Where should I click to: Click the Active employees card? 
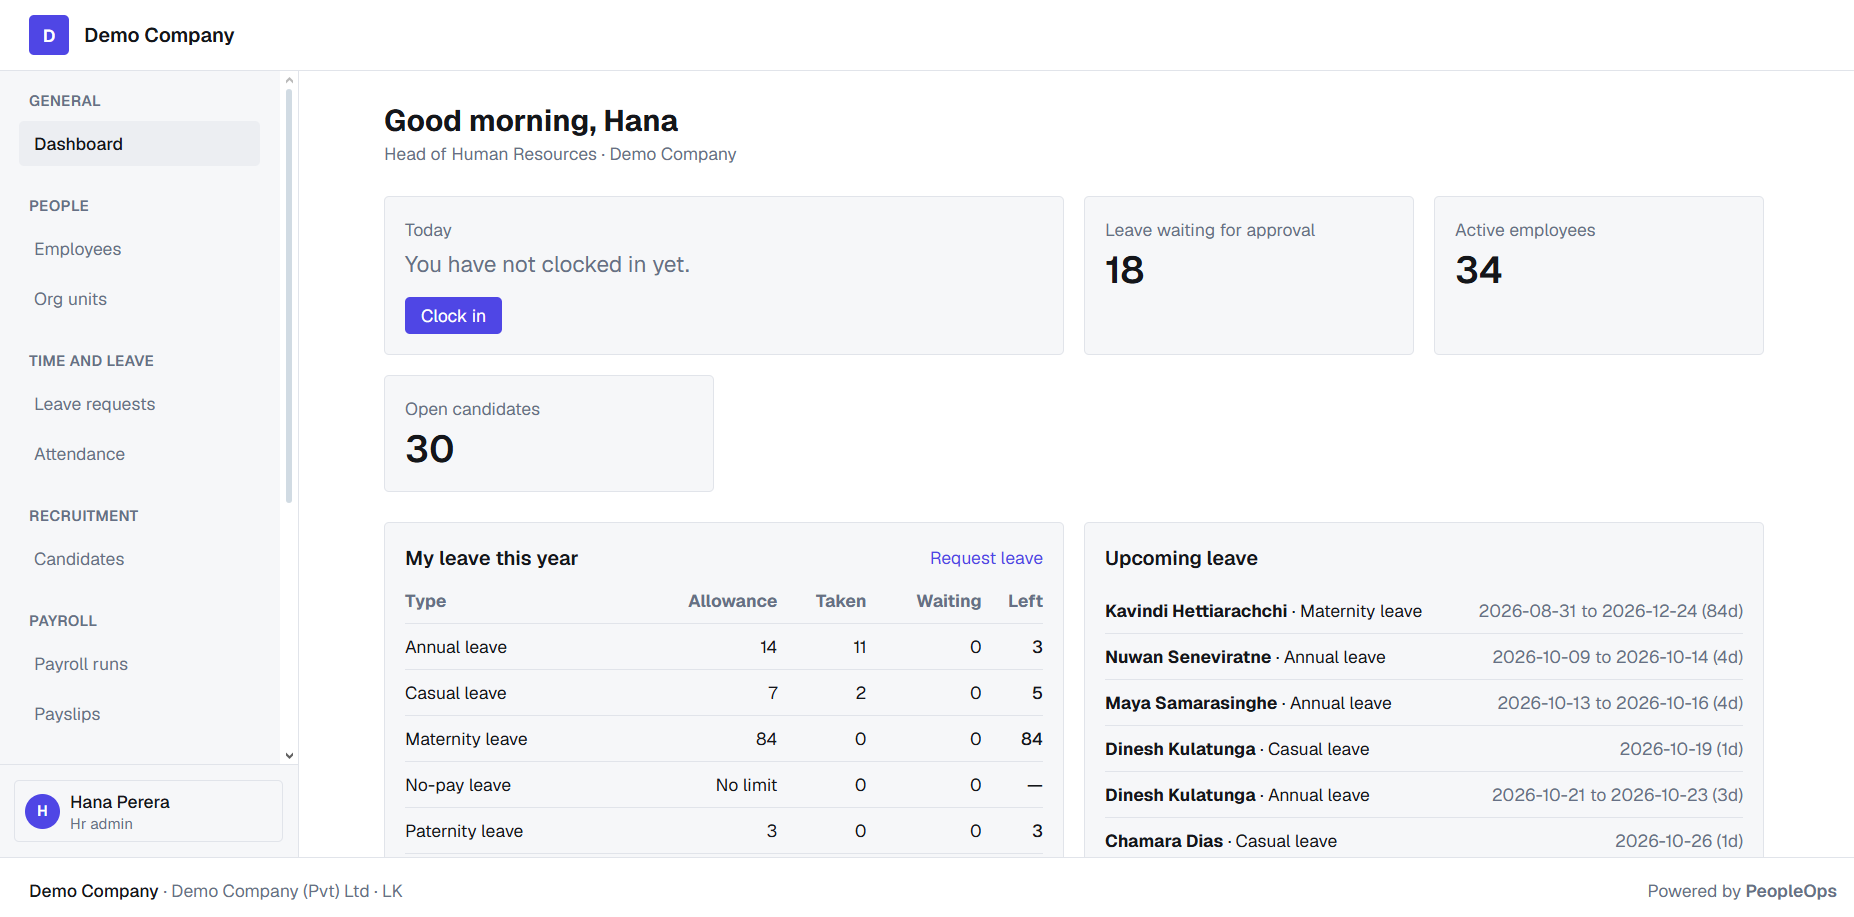[1598, 275]
